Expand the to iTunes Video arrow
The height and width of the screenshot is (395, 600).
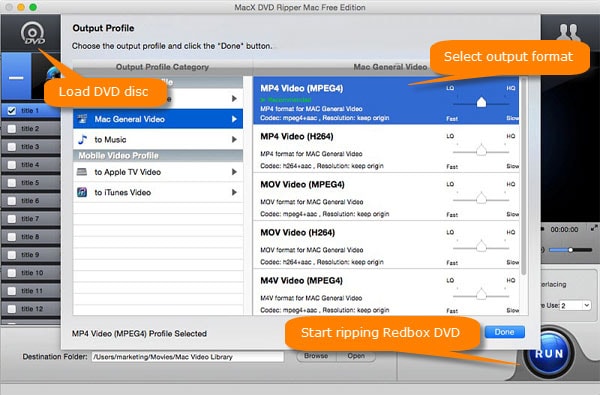coord(234,192)
